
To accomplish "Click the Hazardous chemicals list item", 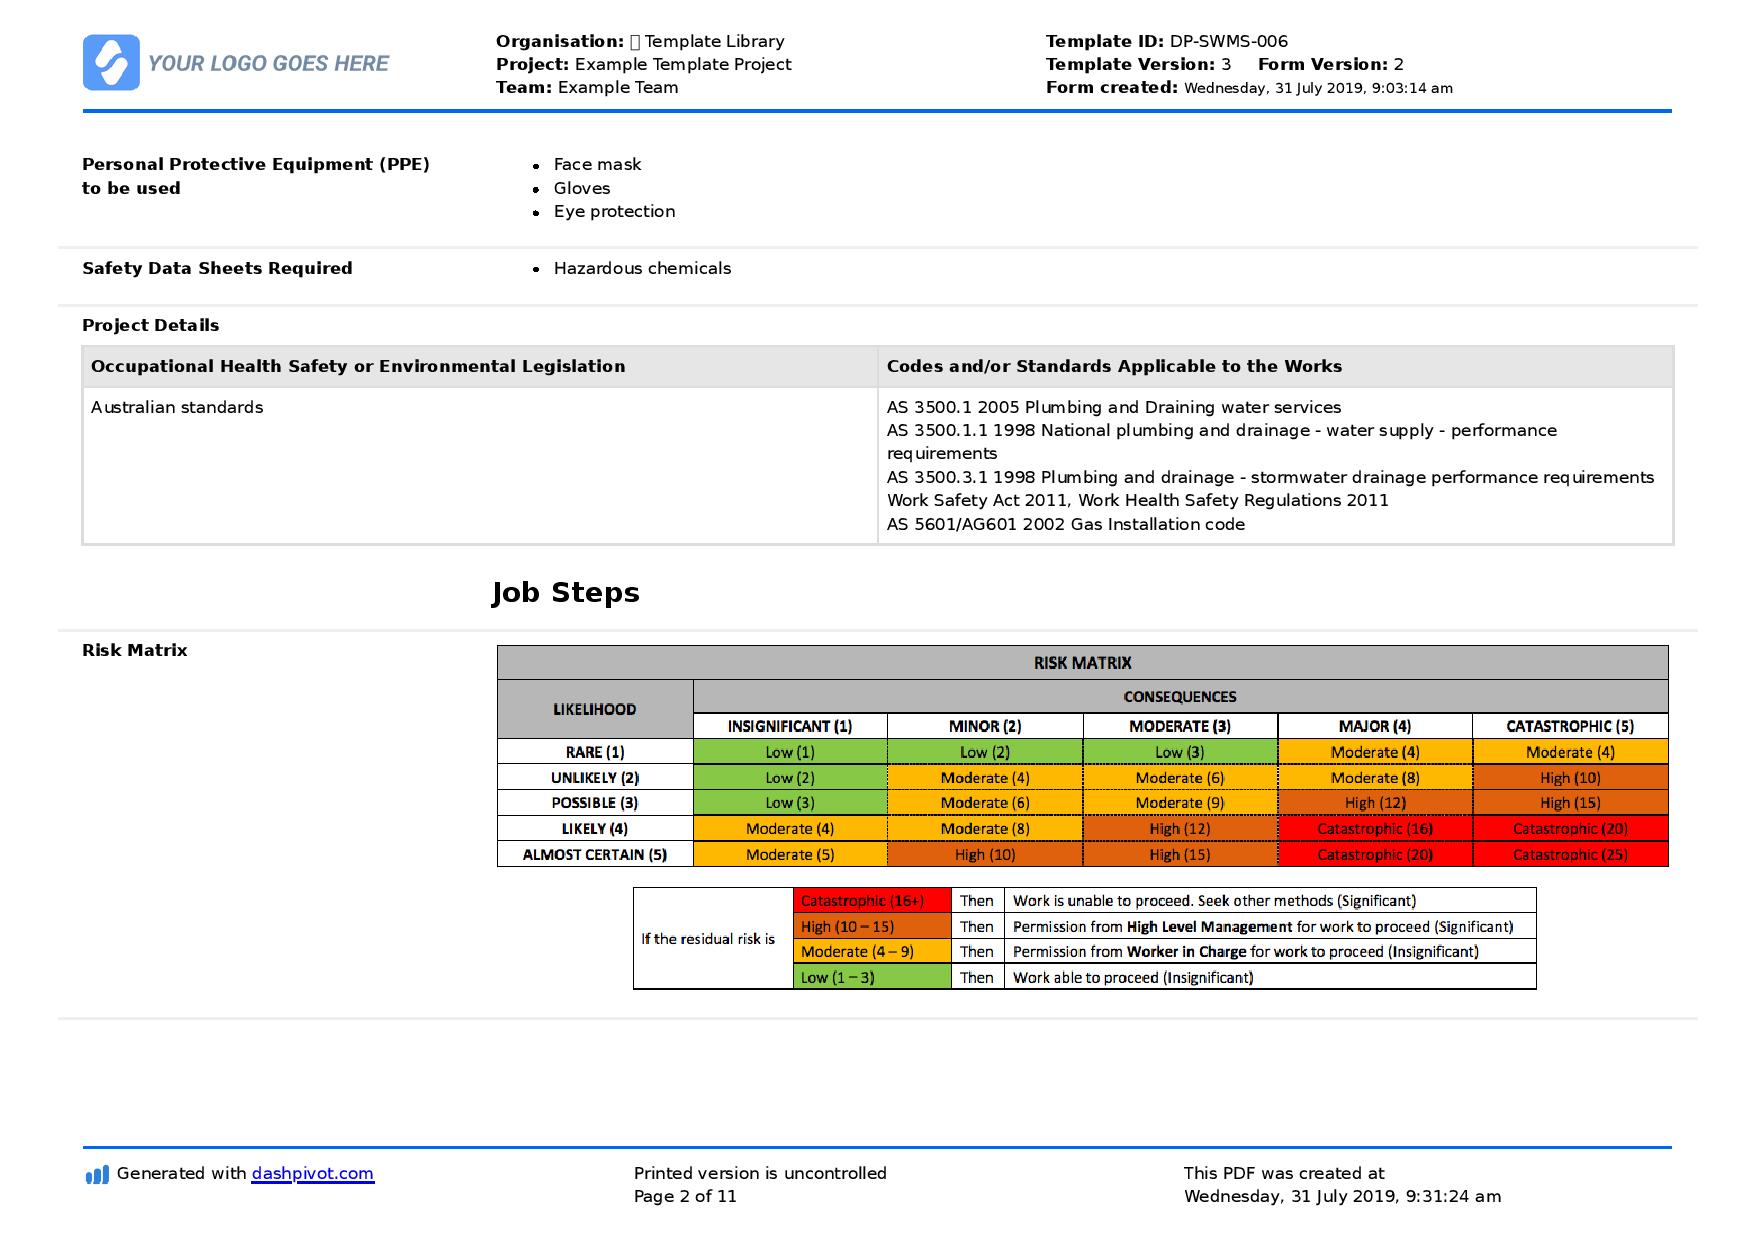I will coord(642,269).
